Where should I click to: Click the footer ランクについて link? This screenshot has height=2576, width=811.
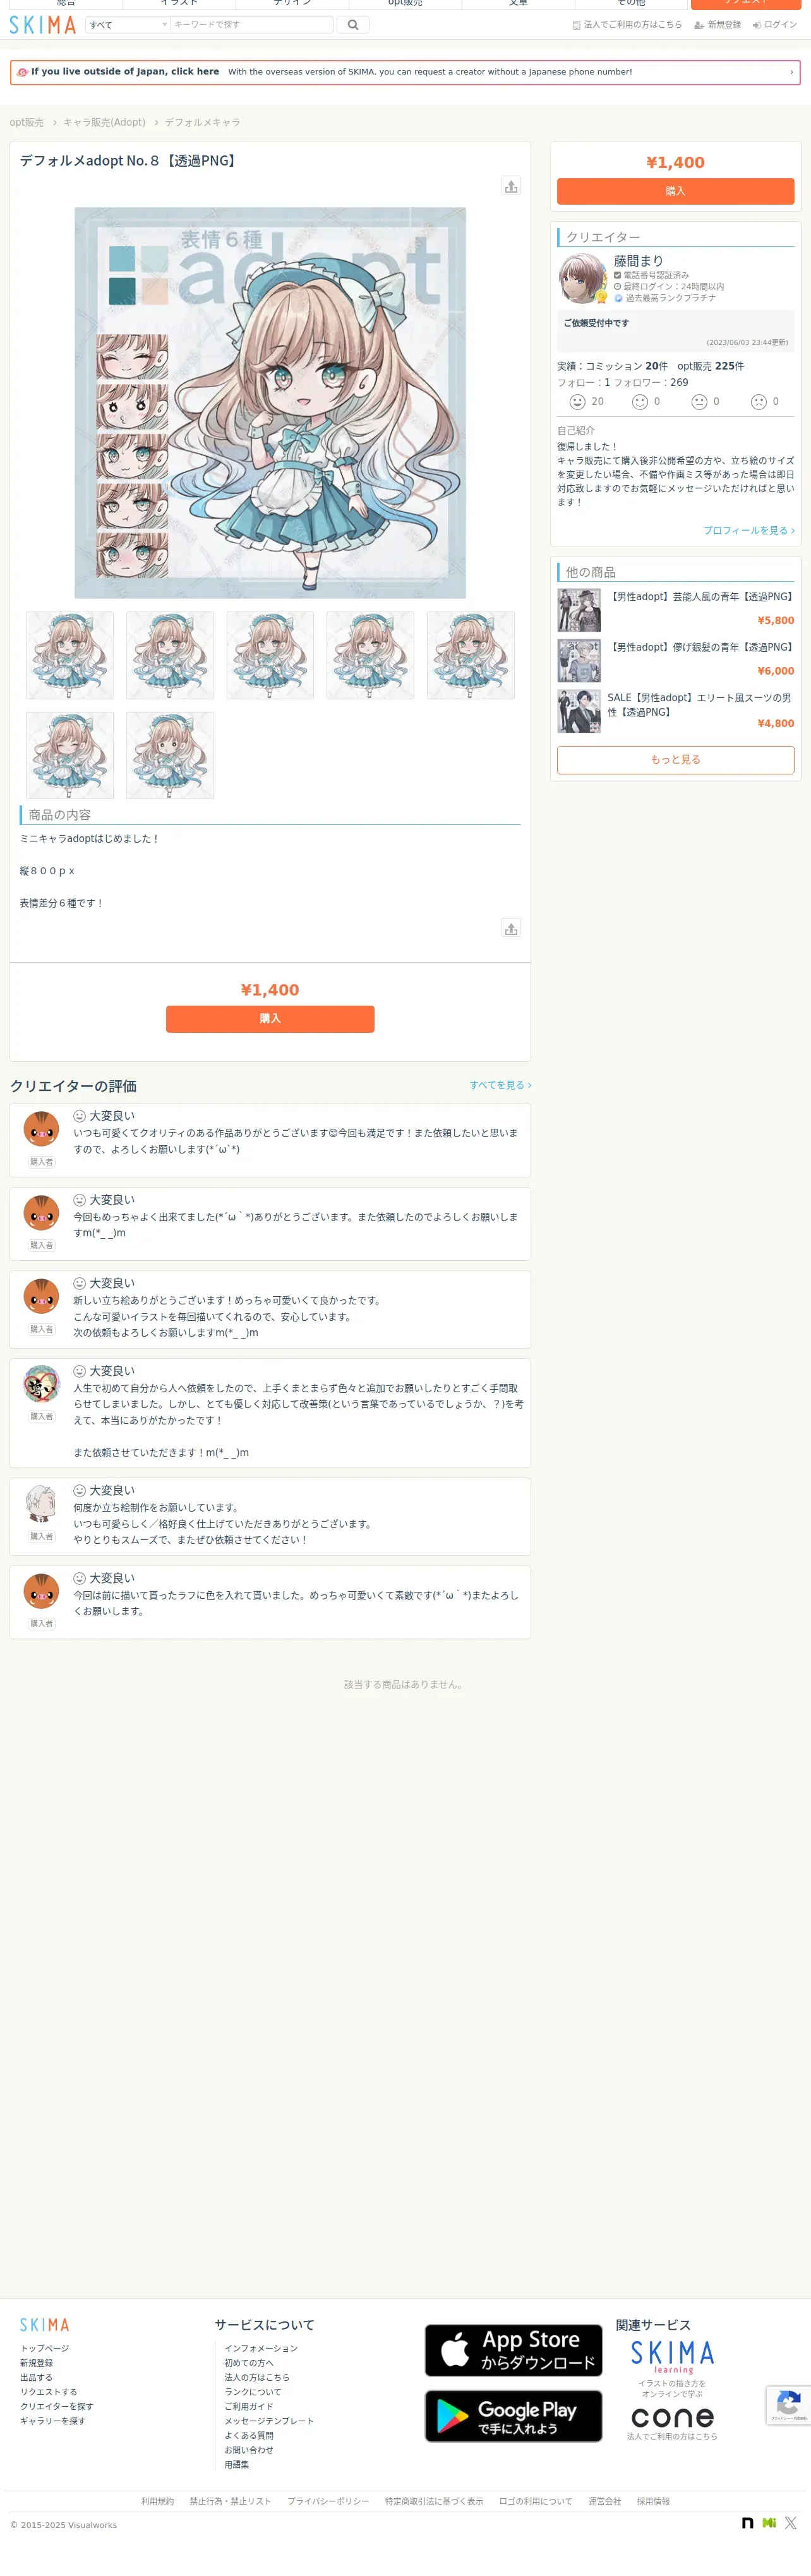pyautogui.click(x=253, y=2393)
